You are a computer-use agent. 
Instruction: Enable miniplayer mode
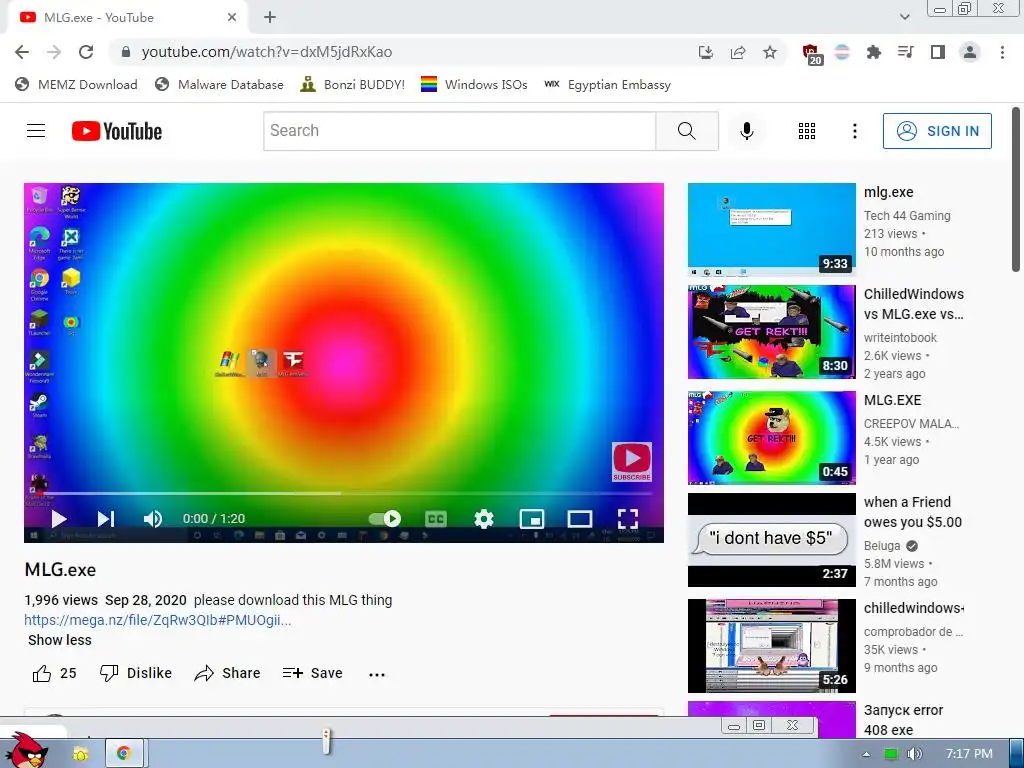point(532,519)
